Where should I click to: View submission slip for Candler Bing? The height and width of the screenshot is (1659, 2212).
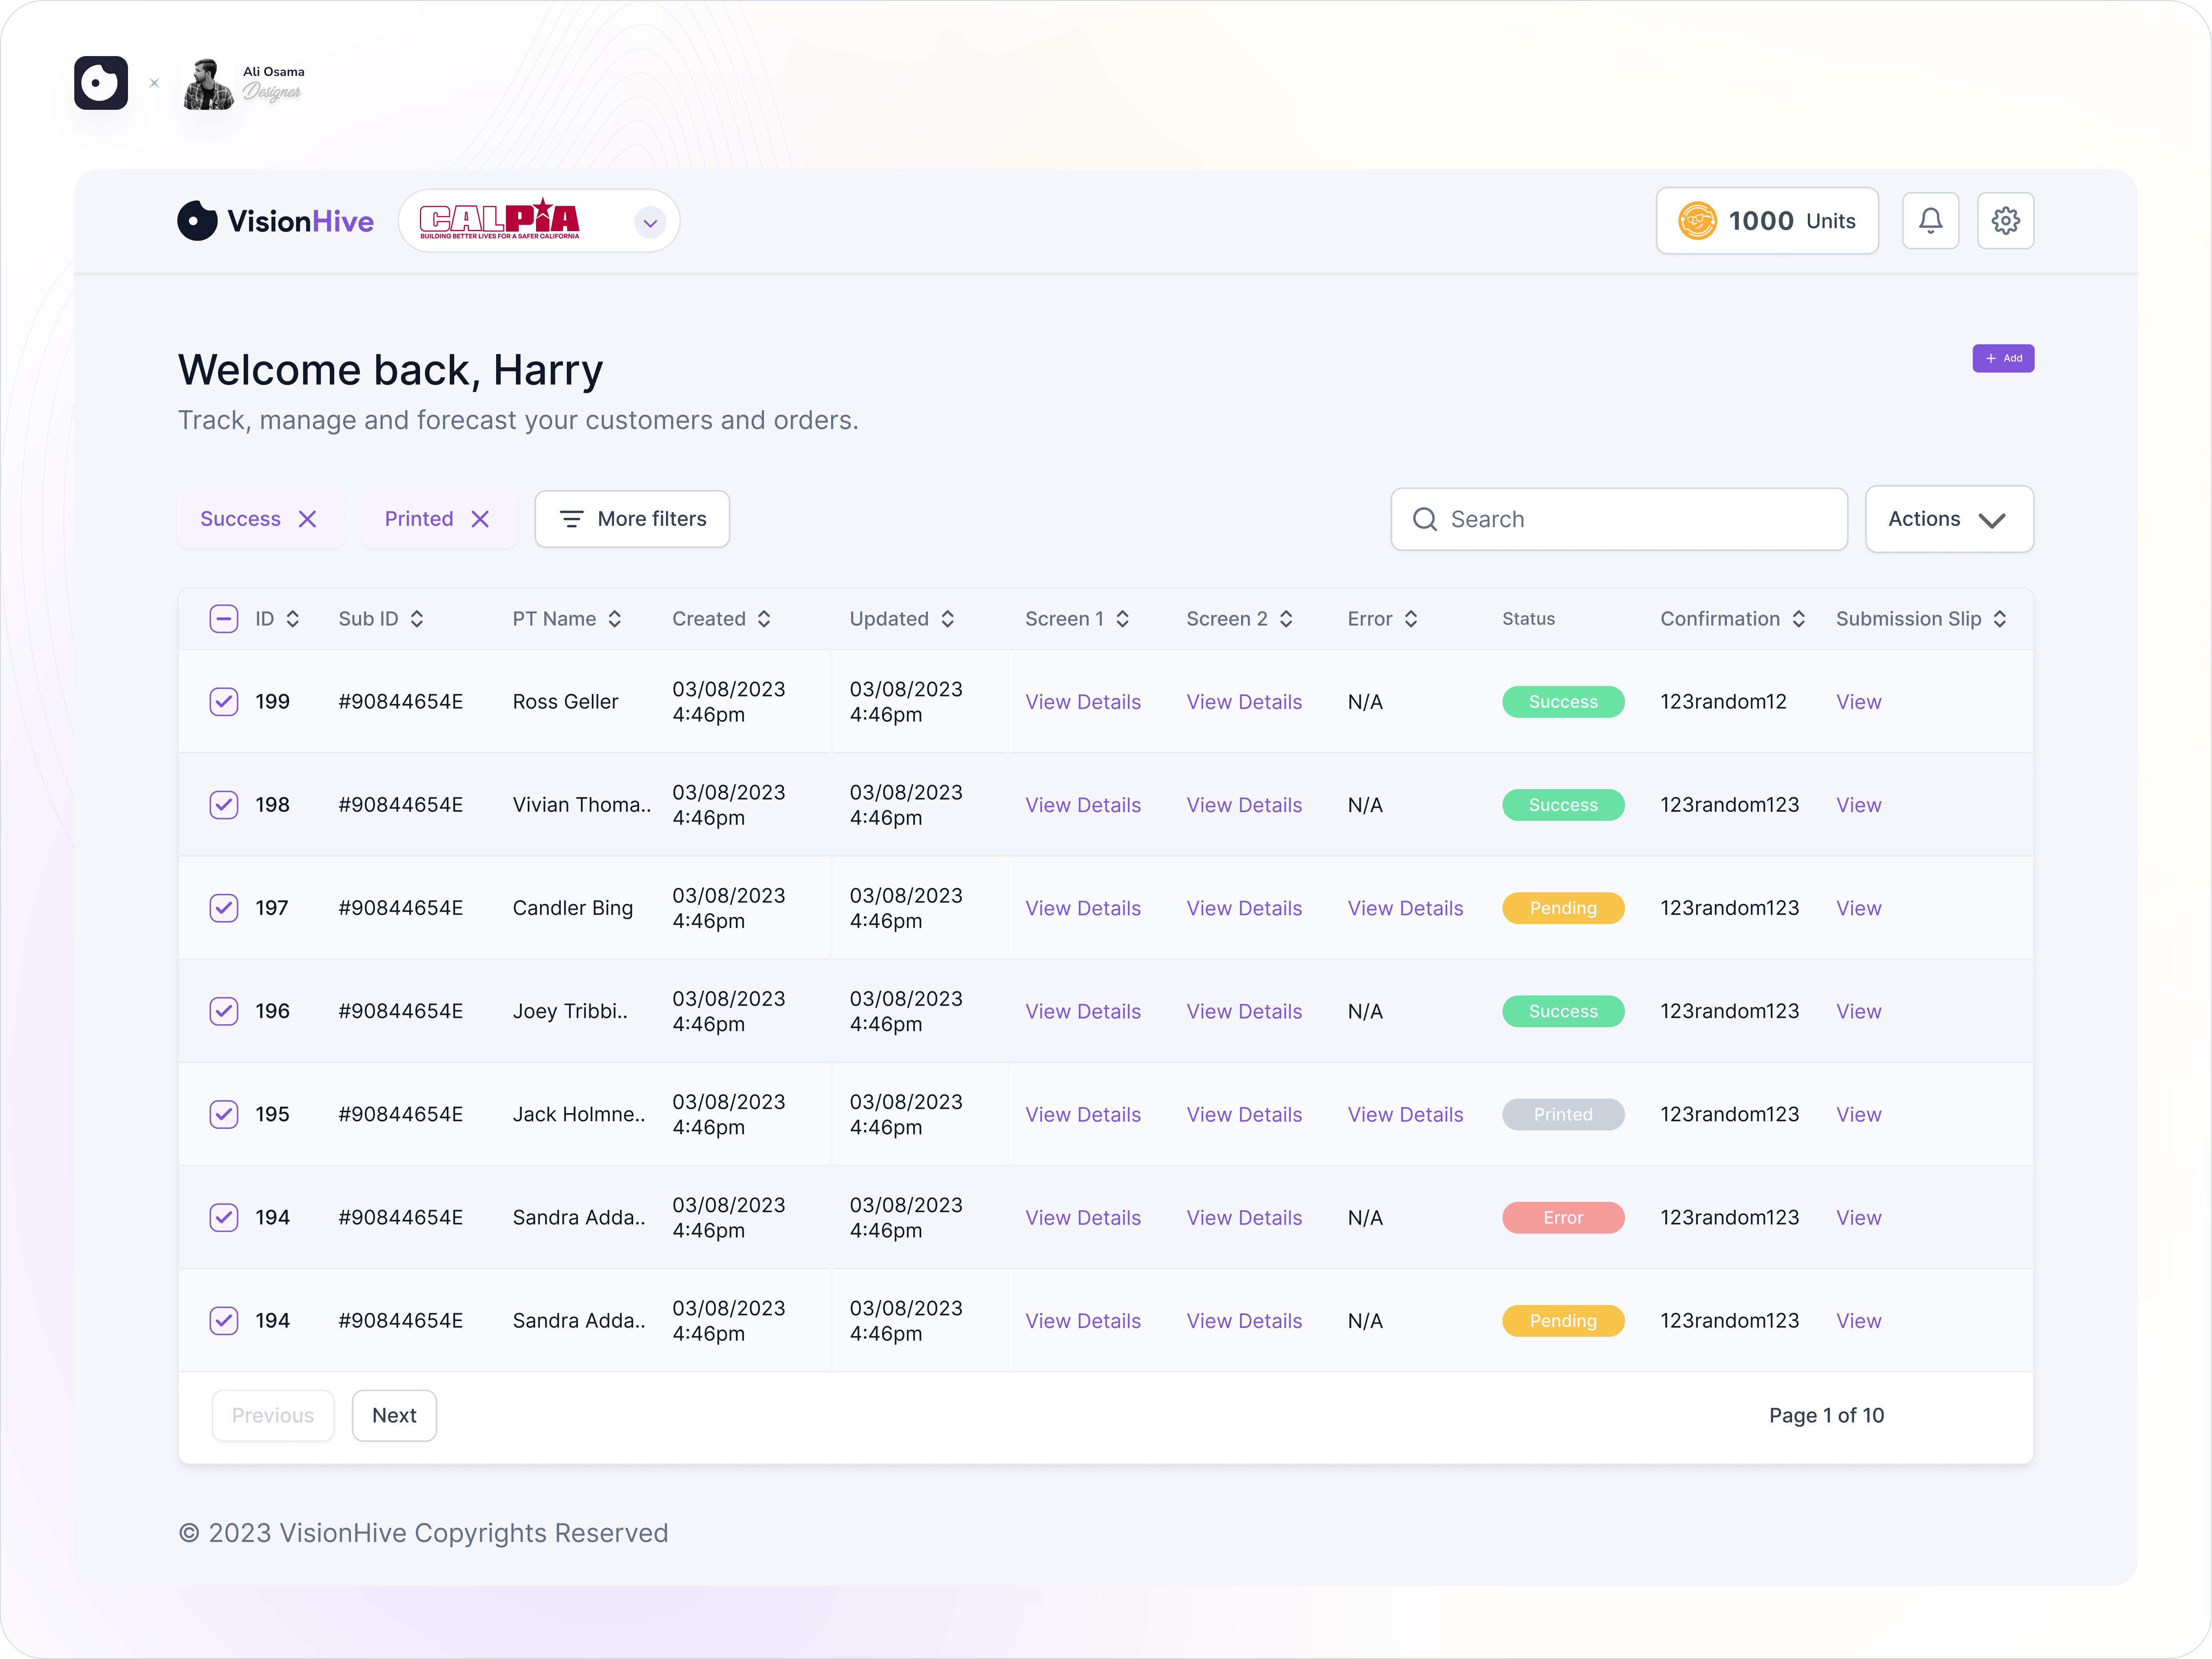point(1858,908)
